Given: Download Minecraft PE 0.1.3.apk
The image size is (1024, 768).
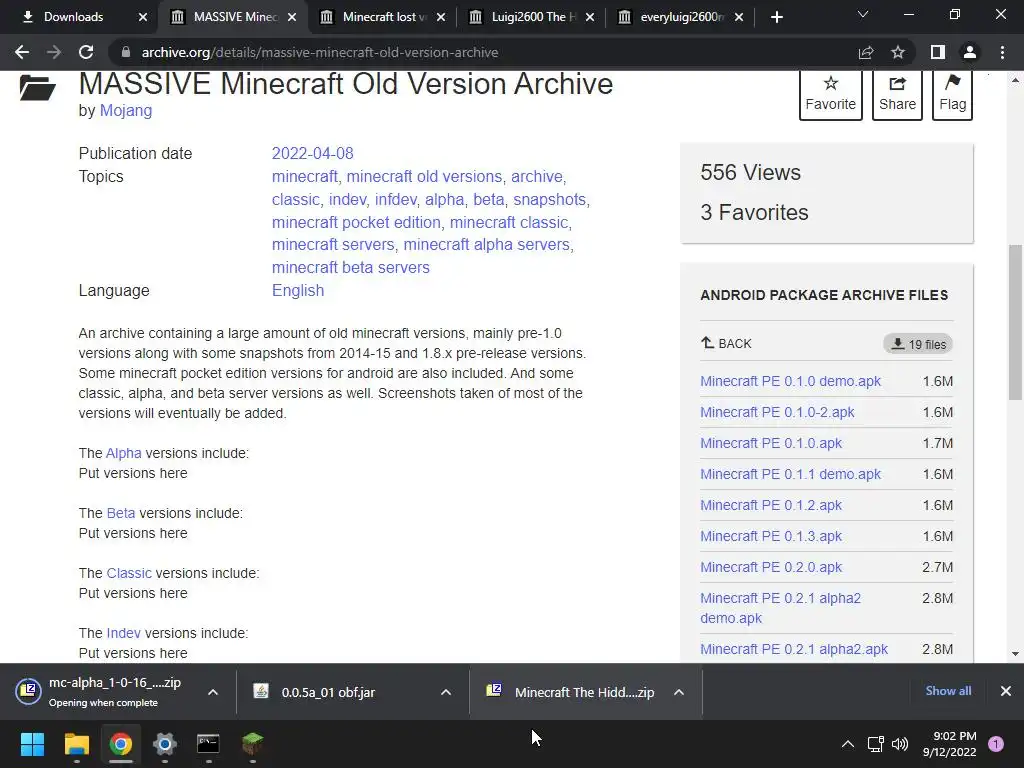Looking at the screenshot, I should click(x=771, y=536).
